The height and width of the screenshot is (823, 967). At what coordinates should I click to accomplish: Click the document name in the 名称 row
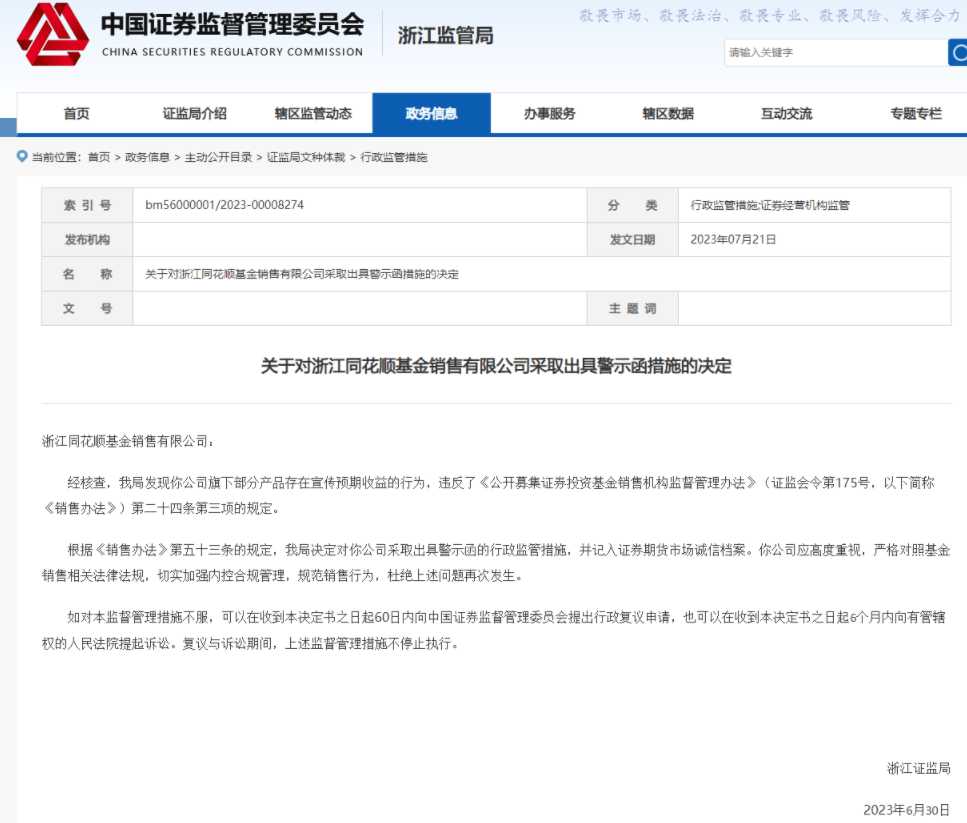tap(302, 274)
